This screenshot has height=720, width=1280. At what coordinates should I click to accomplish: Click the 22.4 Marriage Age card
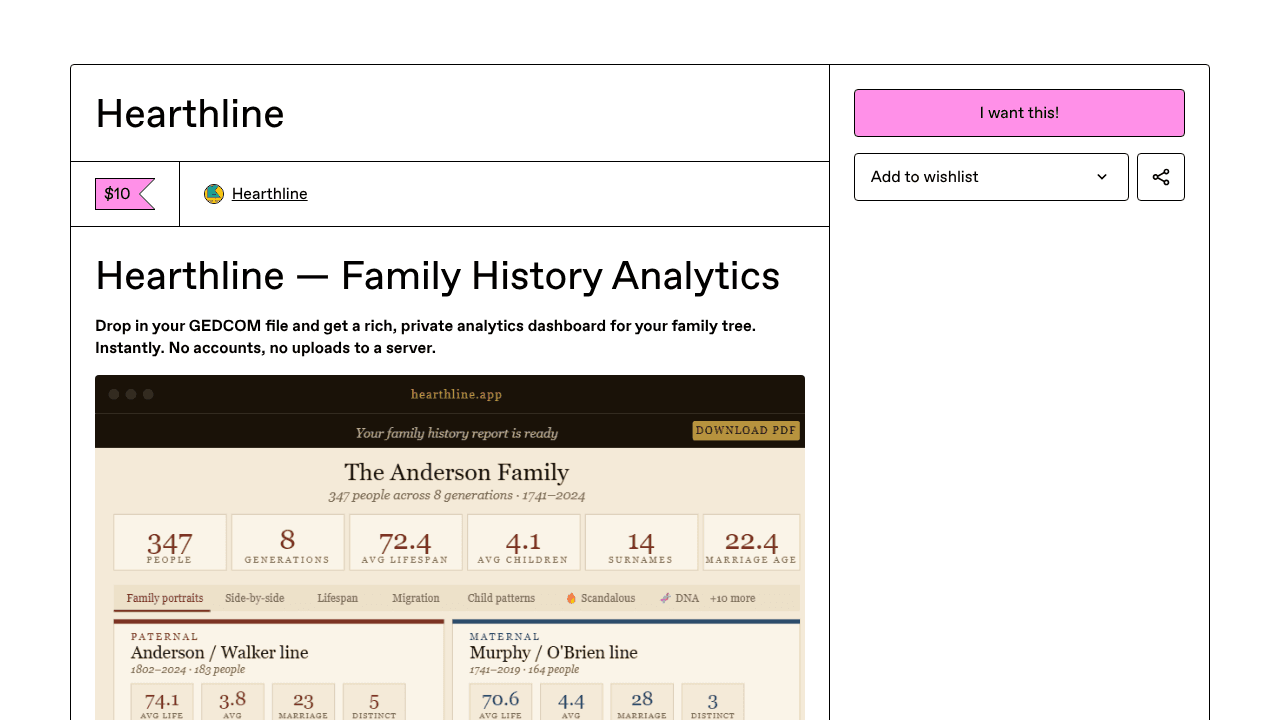point(752,543)
